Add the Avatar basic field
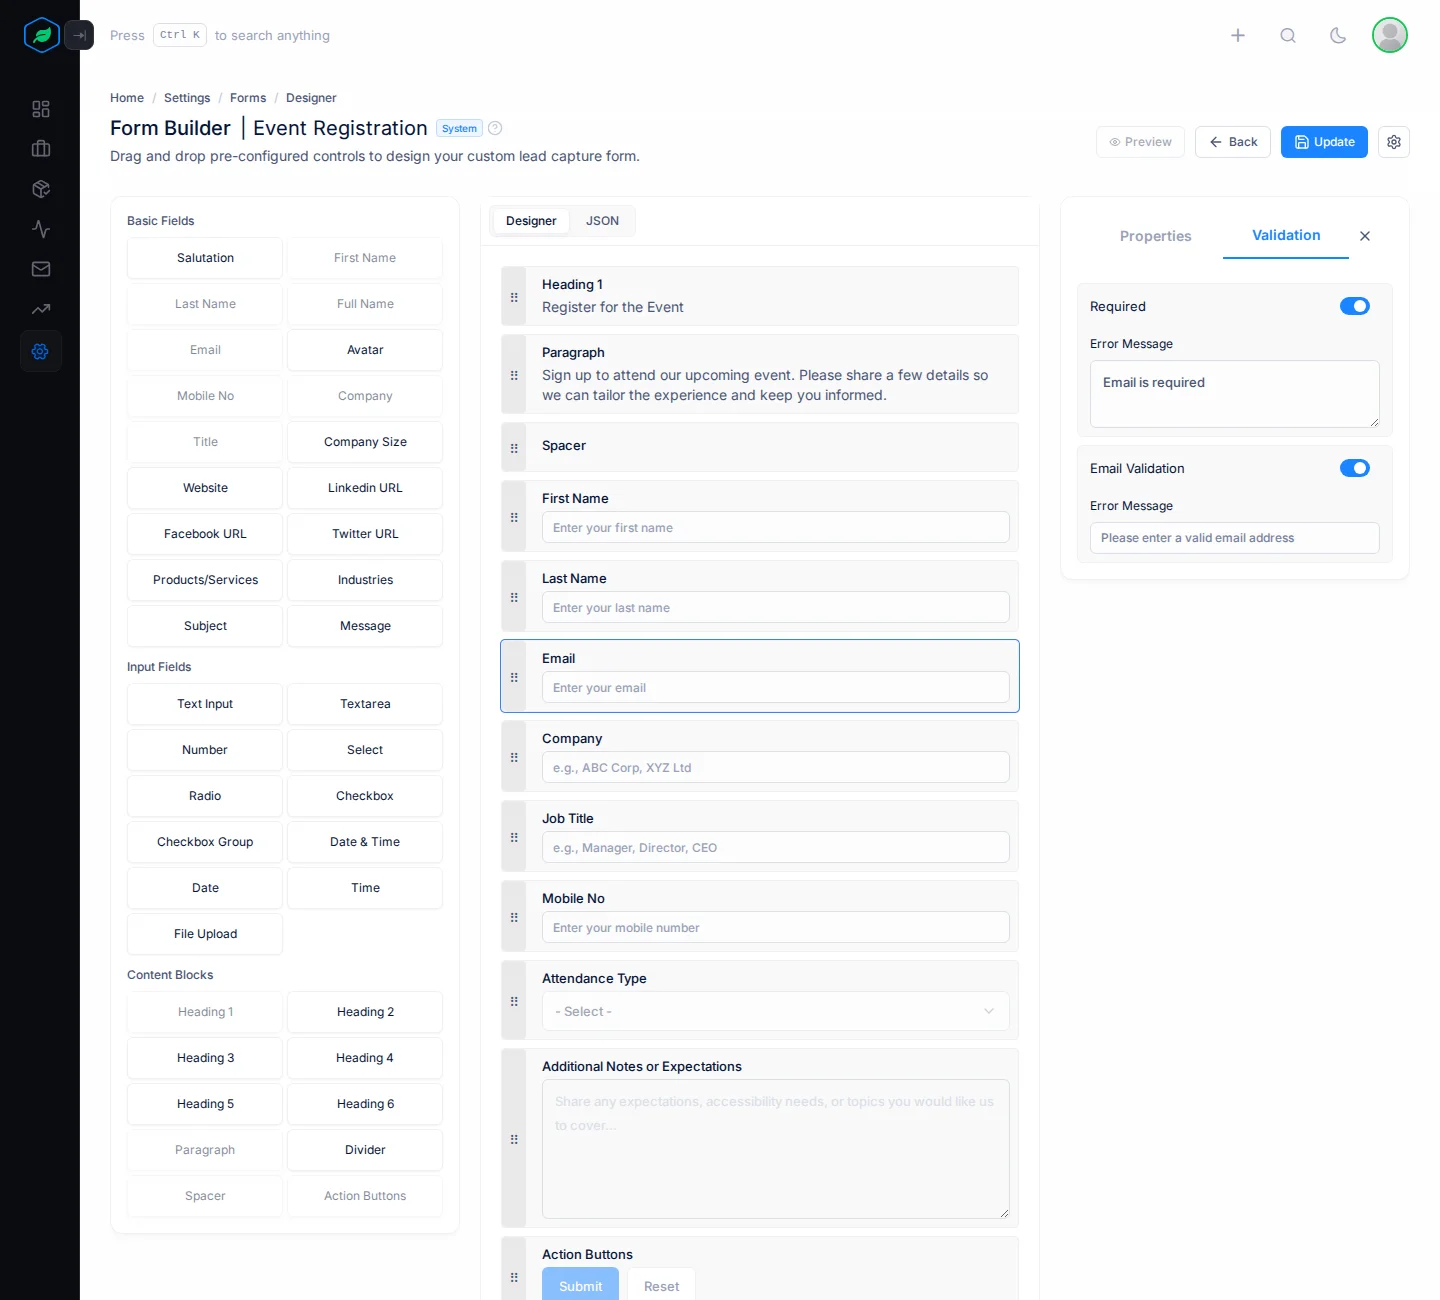The image size is (1440, 1300). [x=365, y=350]
